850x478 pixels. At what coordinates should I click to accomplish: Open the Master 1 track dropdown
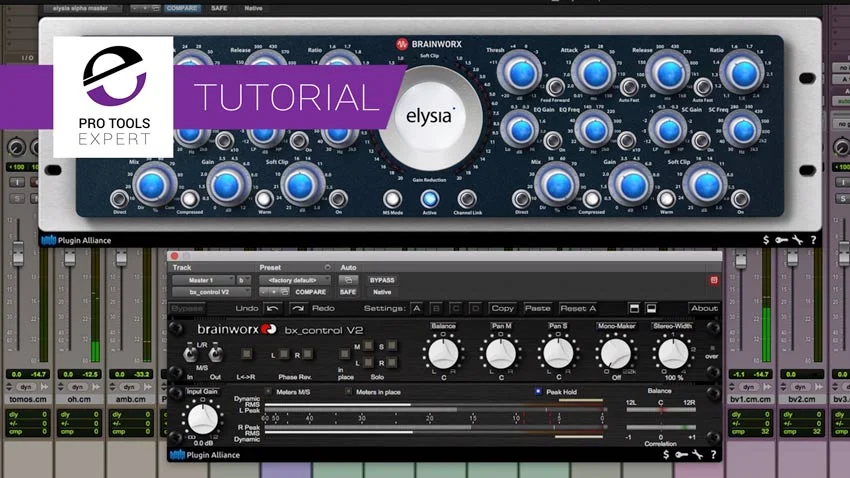click(x=204, y=280)
